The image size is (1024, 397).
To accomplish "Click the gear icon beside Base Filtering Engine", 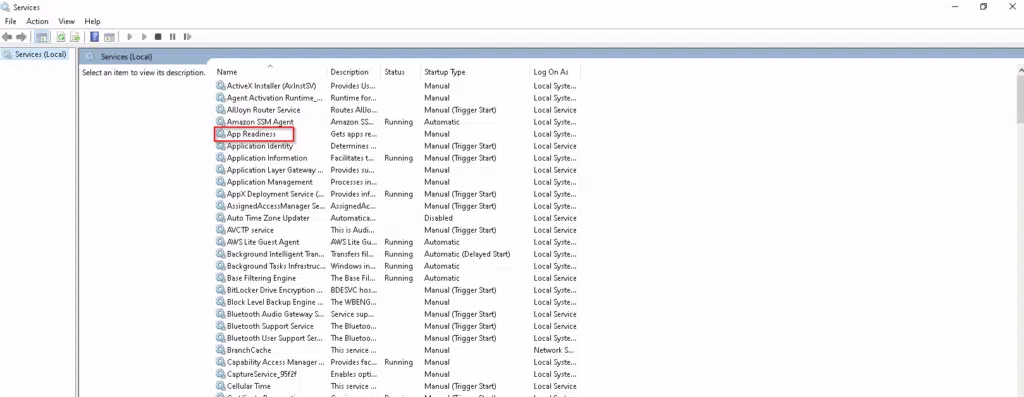I will 221,278.
